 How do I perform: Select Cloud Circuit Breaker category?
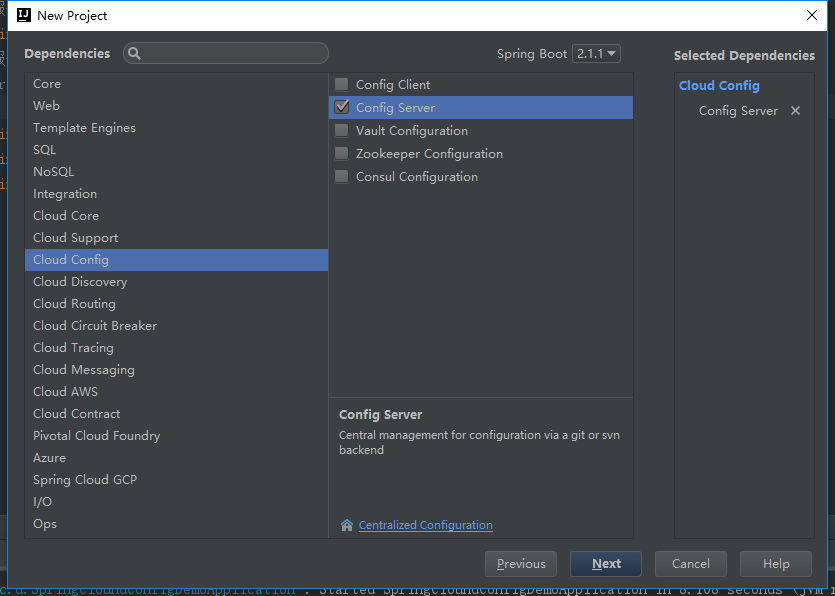(x=176, y=325)
